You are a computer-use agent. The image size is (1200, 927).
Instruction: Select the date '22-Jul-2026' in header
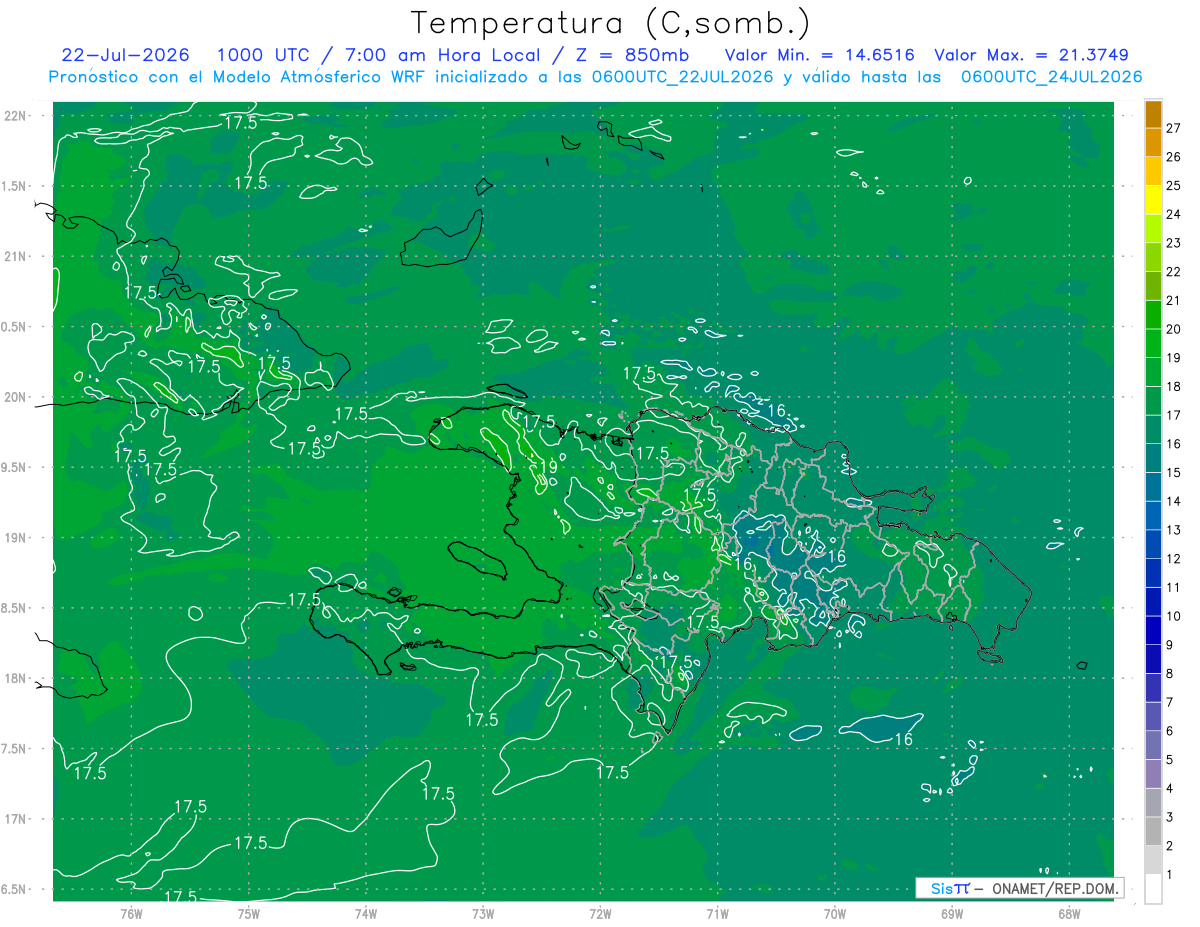[128, 55]
